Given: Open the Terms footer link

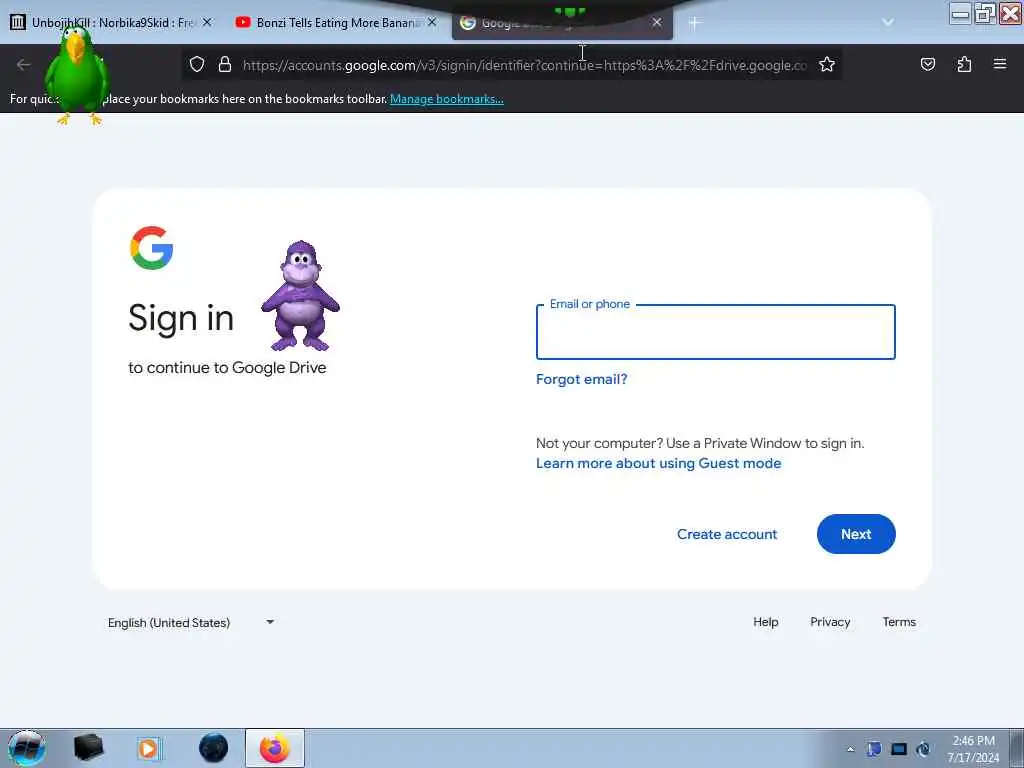Looking at the screenshot, I should 899,622.
